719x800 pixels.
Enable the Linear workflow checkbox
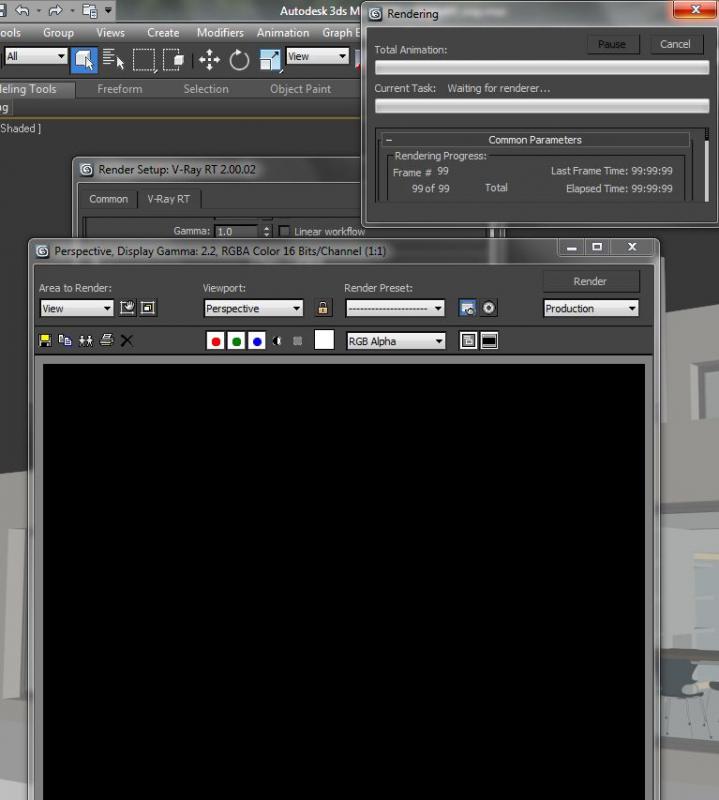tap(284, 231)
